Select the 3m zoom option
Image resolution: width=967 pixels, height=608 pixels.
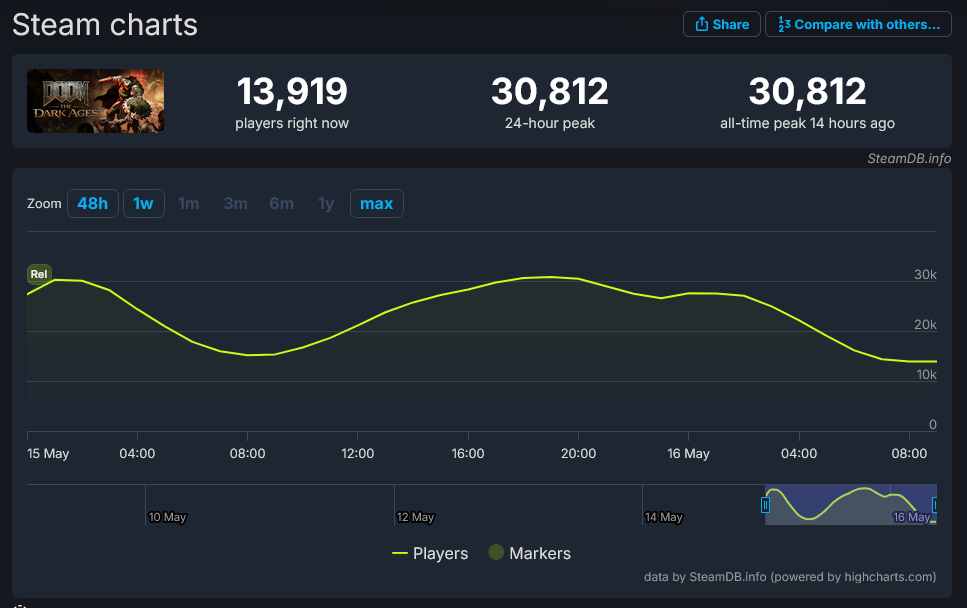pyautogui.click(x=236, y=203)
